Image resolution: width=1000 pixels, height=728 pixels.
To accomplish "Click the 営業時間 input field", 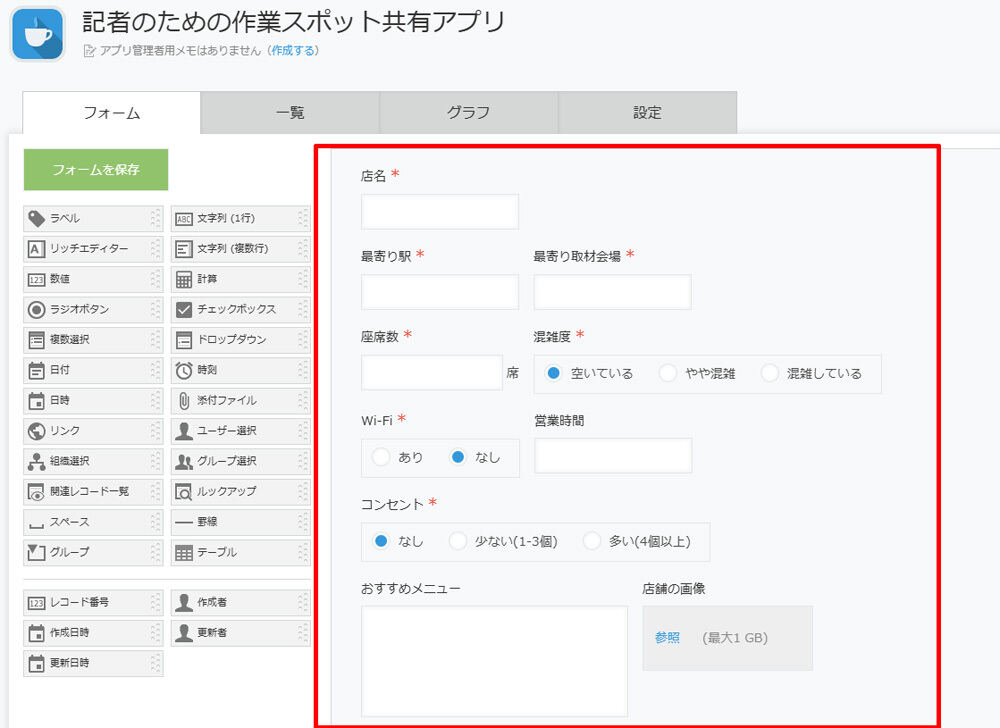I will click(x=613, y=456).
